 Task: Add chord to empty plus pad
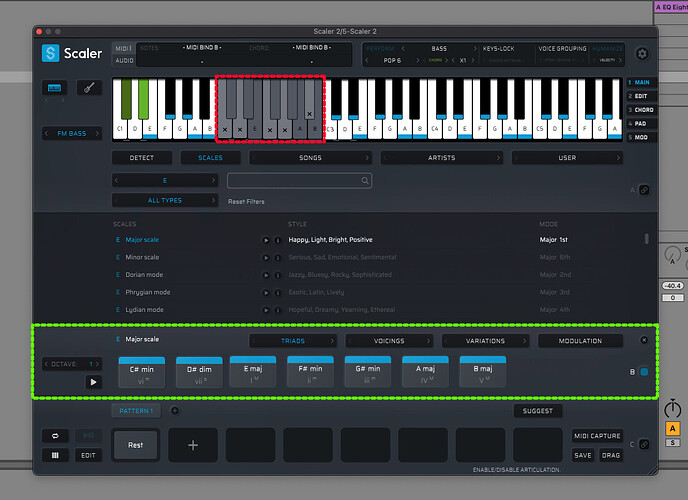193,445
